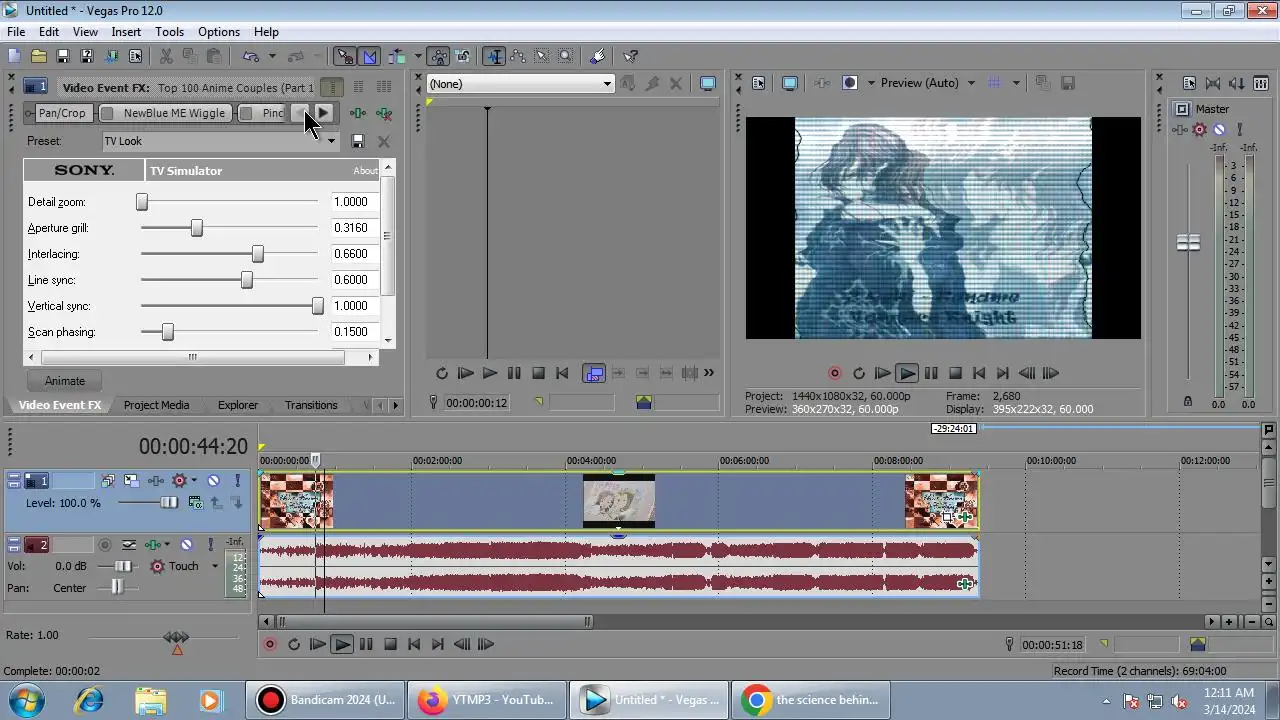Open Bandicam 2024 from the taskbar

click(326, 700)
